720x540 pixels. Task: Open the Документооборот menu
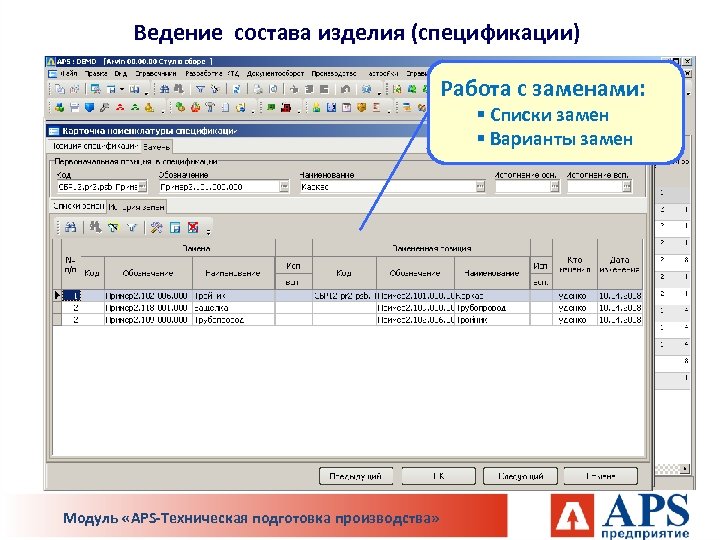(x=276, y=73)
